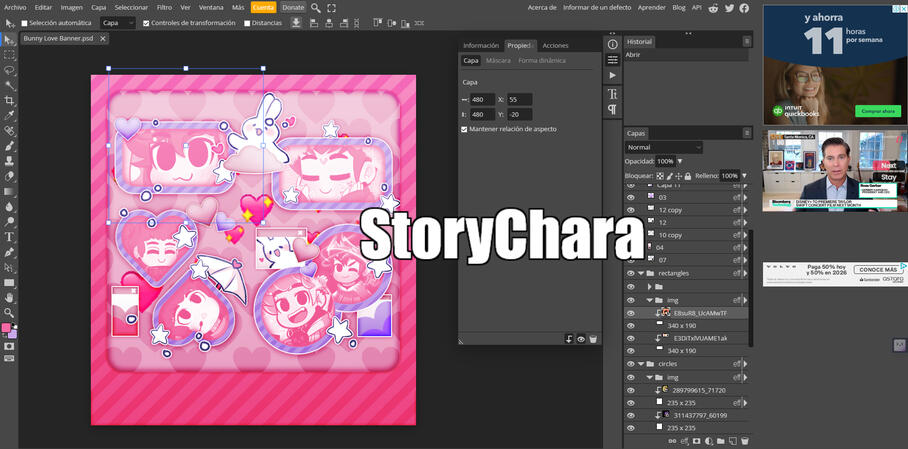The height and width of the screenshot is (449, 908).
Task: Hide the rectangles folder layer
Action: (x=630, y=273)
